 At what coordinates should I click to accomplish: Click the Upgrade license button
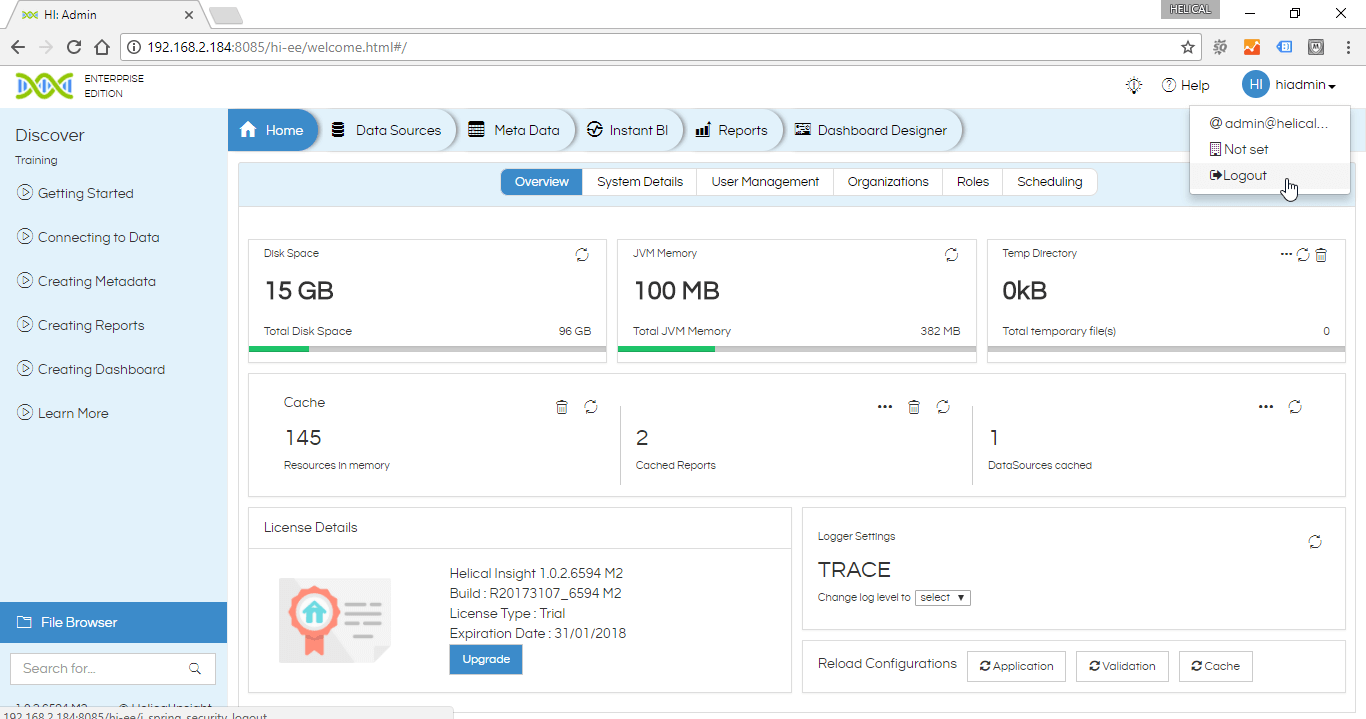coord(486,660)
